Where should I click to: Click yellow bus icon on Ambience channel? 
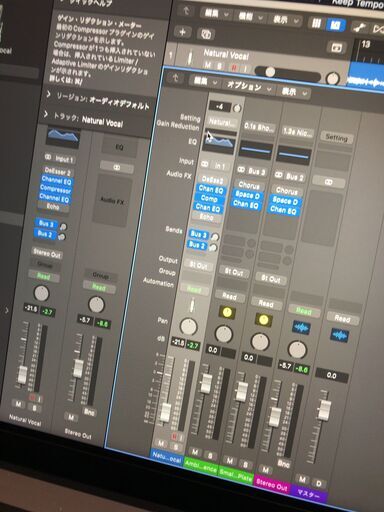(x=227, y=312)
